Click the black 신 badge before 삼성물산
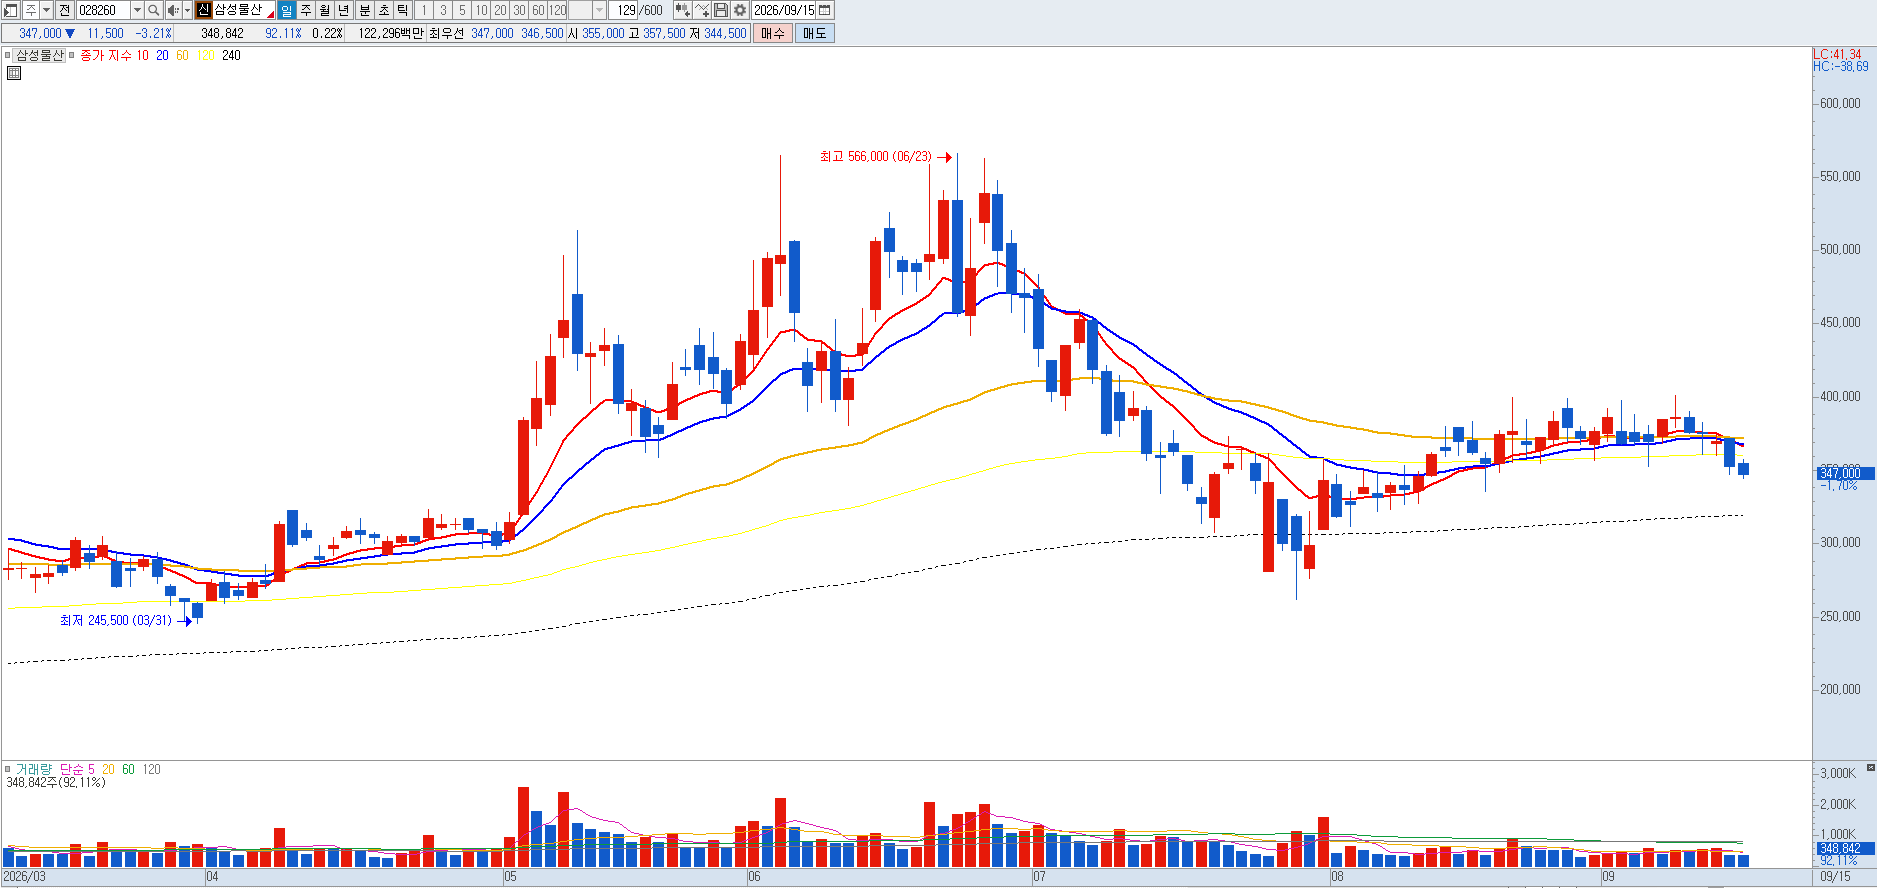Viewport: 1877px width, 888px height. coord(204,10)
